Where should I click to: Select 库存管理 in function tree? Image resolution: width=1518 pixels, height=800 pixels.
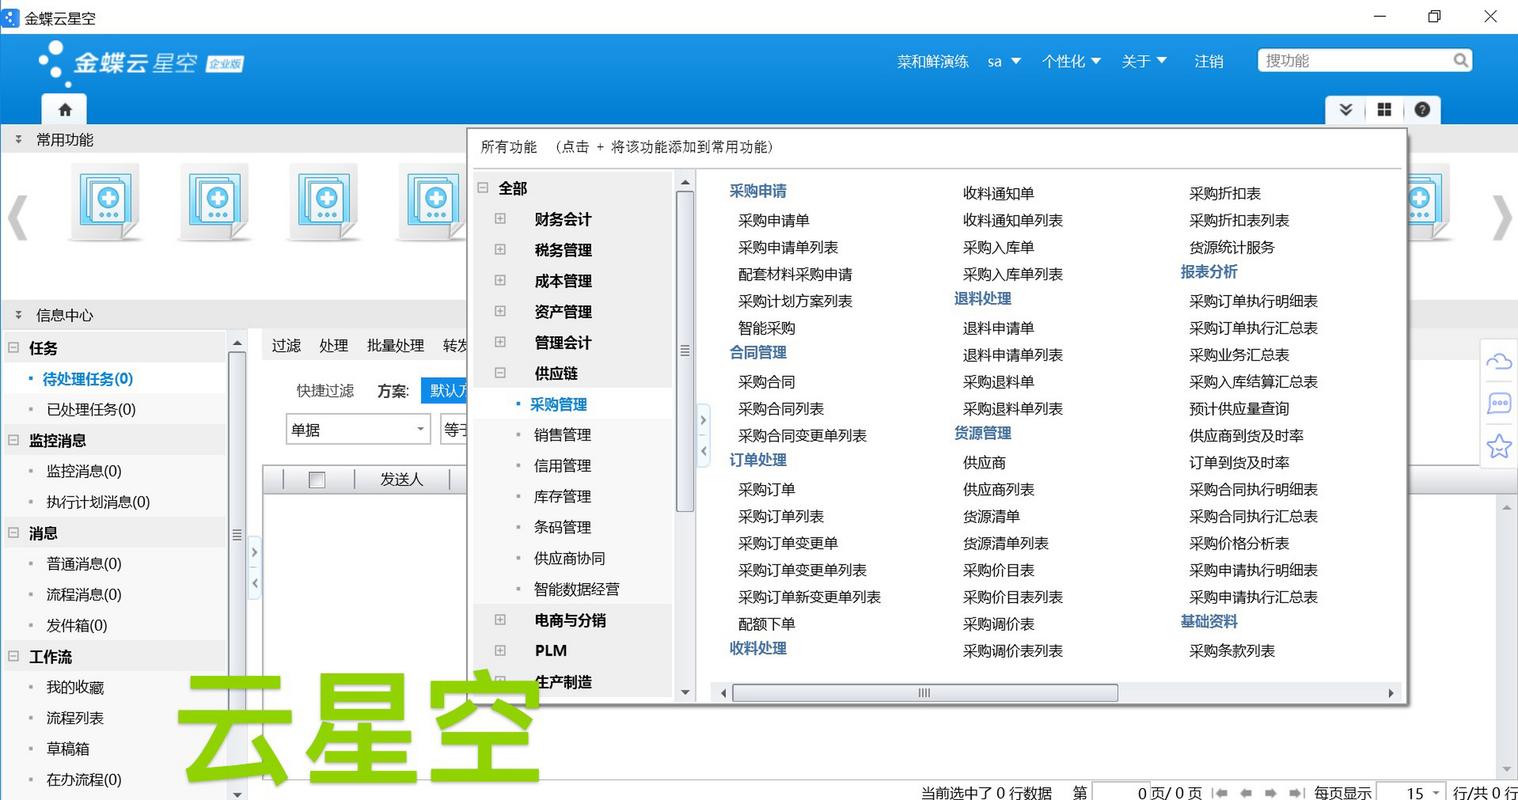[x=562, y=496]
